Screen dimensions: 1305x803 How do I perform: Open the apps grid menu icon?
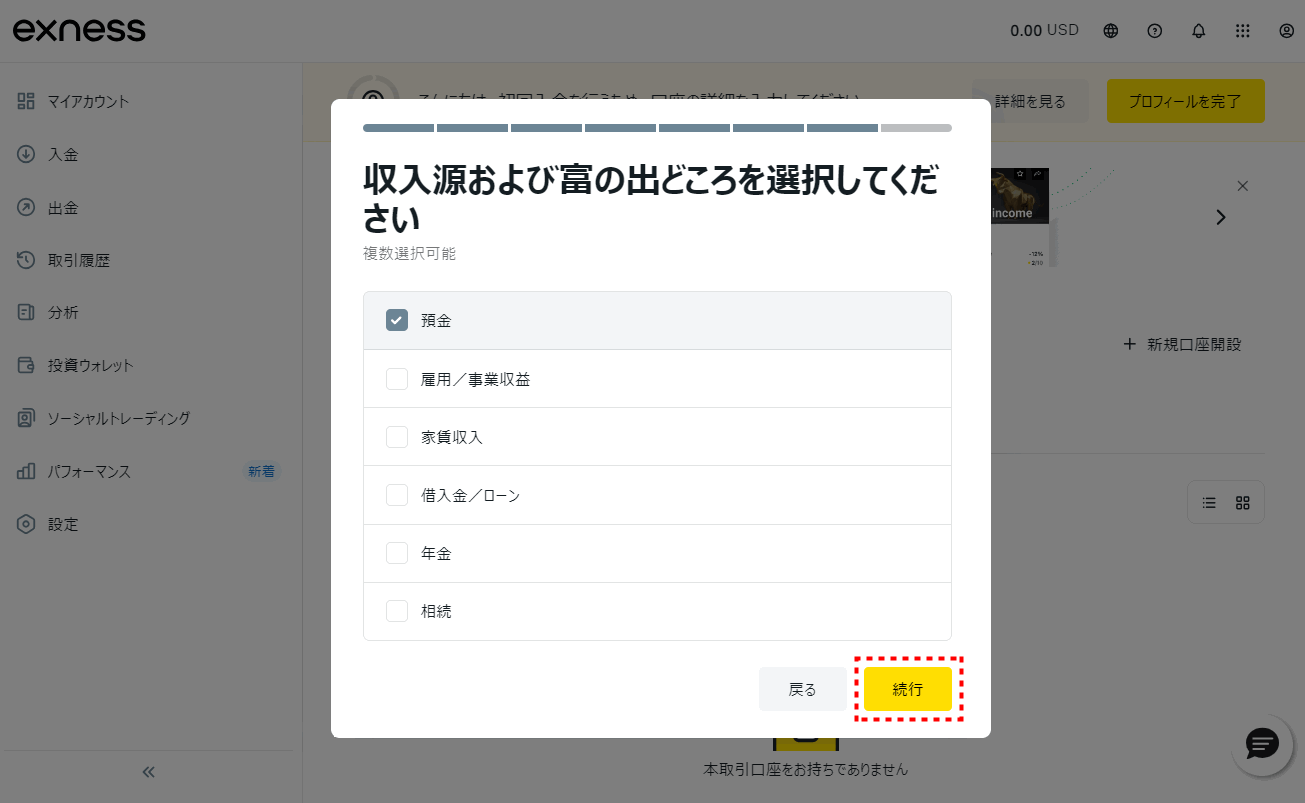click(x=1243, y=31)
